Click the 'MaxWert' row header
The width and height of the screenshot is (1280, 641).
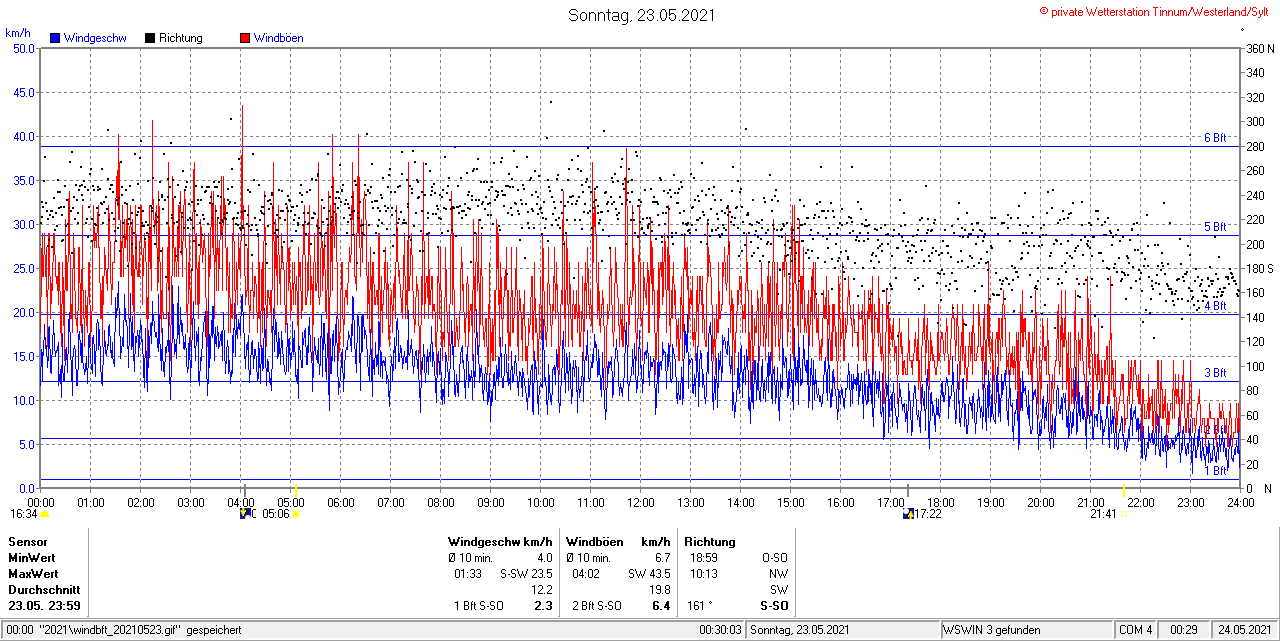point(33,573)
